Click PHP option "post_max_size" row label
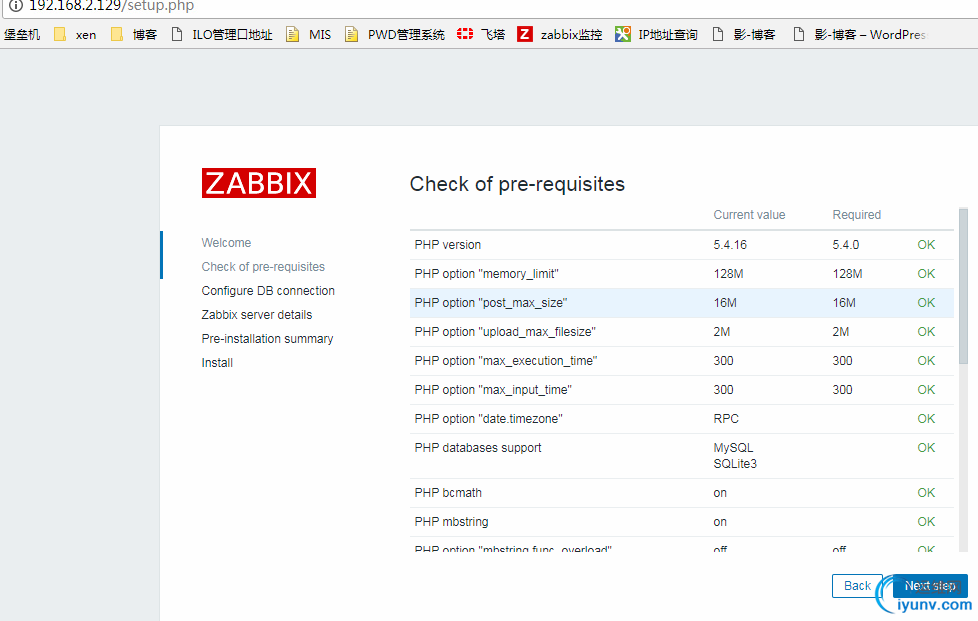978x621 pixels. (x=491, y=302)
